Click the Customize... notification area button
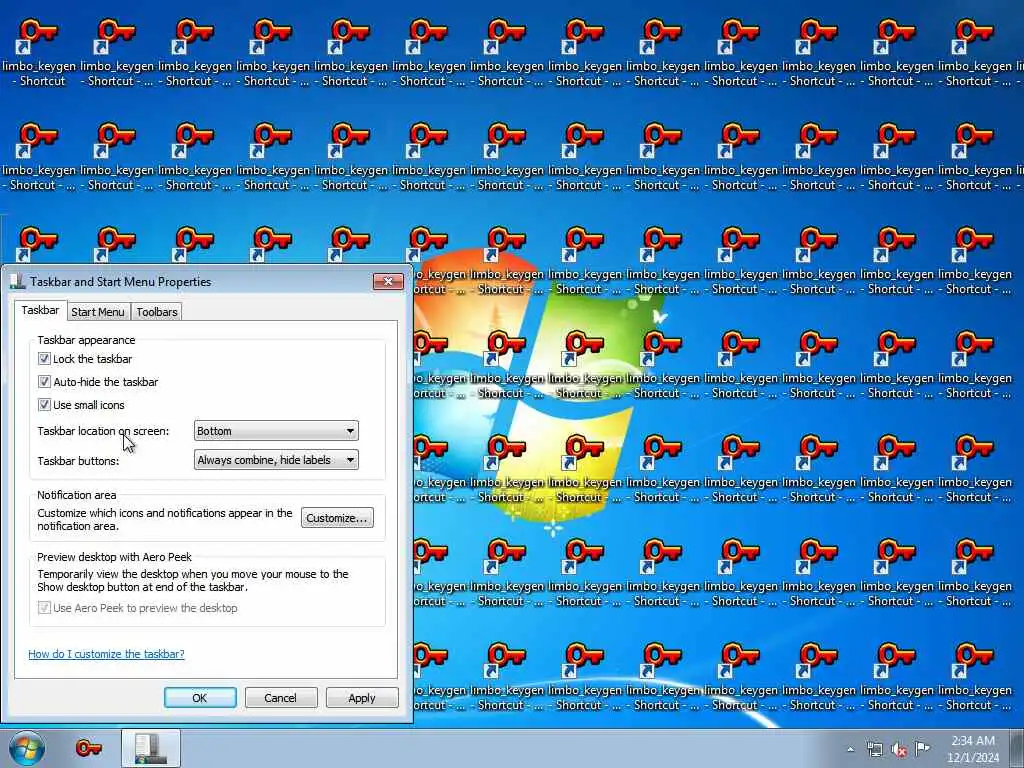Image resolution: width=1024 pixels, height=768 pixels. (337, 518)
